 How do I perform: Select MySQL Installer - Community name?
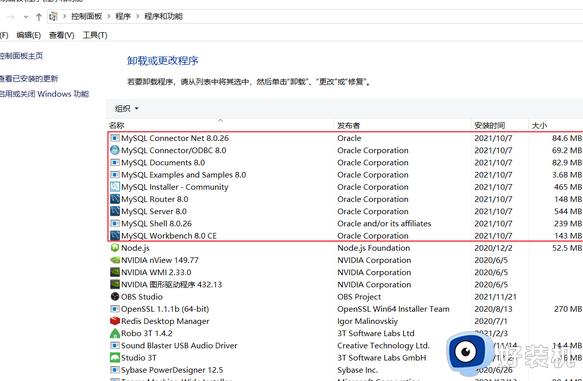coord(175,187)
